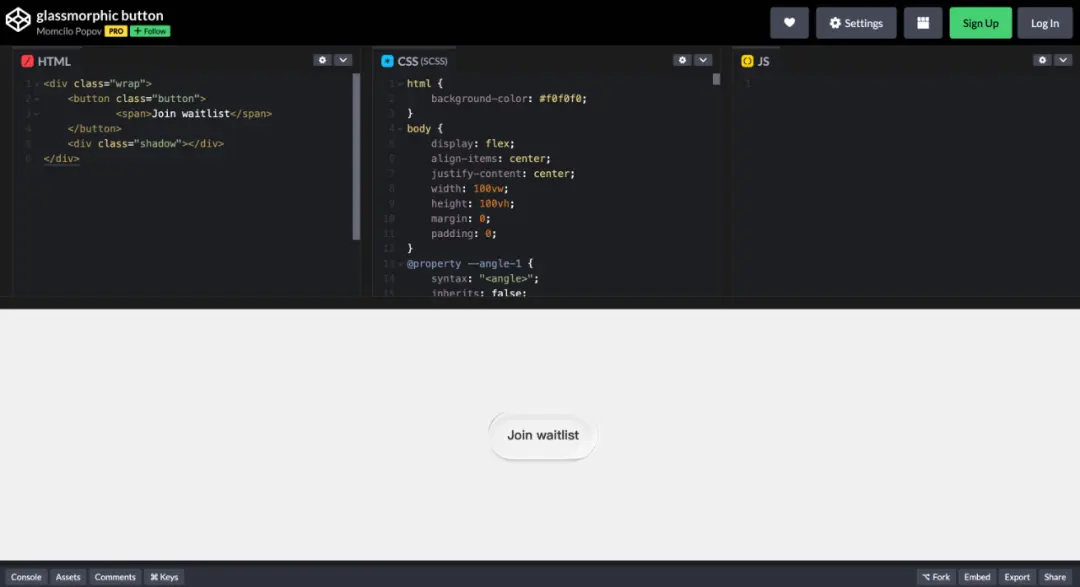Collapse the div.wrap fold arrow in HTML
The width and height of the screenshot is (1080, 587).
37,84
